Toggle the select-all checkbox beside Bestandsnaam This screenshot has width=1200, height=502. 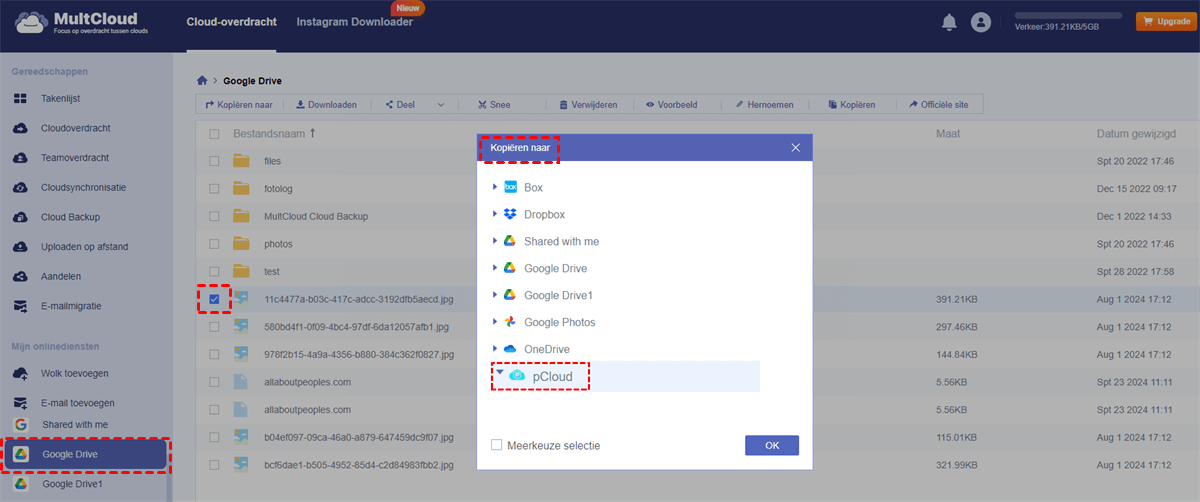coord(214,133)
